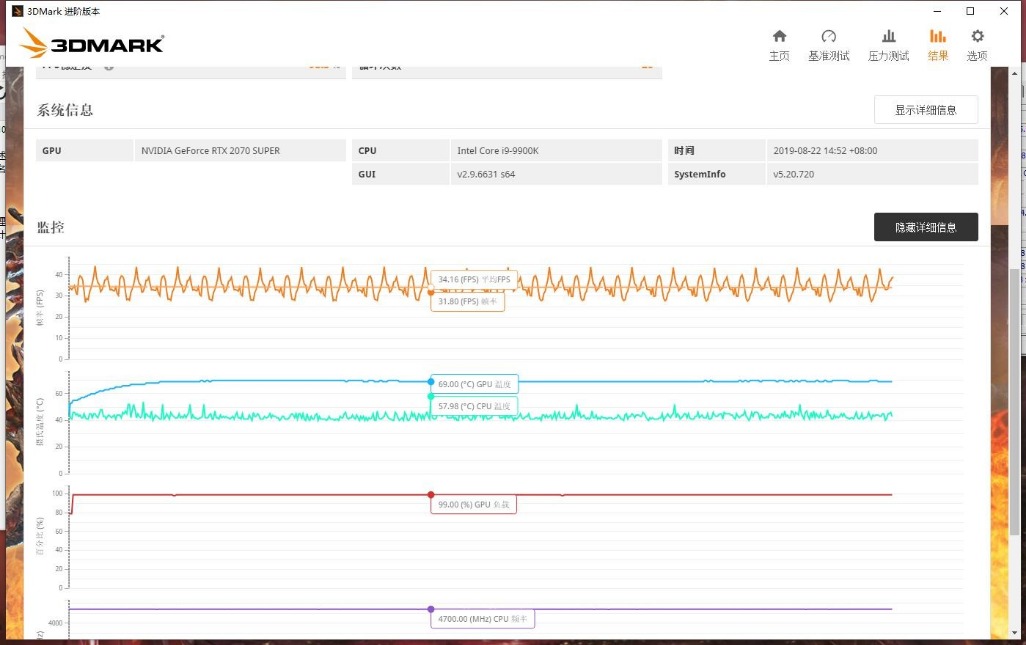Select the NVIDIA GeForce RTX 2070 SUPER value
1026x645 pixels.
coord(211,150)
